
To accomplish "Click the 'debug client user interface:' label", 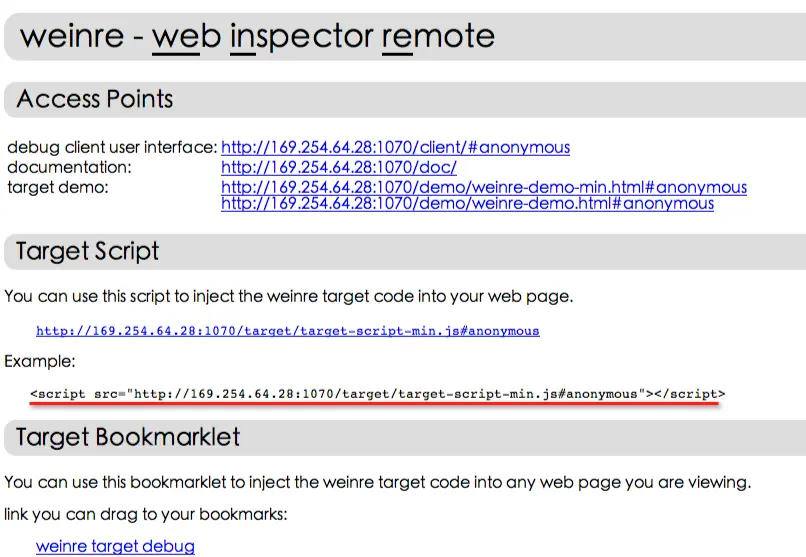I will pyautogui.click(x=112, y=147).
